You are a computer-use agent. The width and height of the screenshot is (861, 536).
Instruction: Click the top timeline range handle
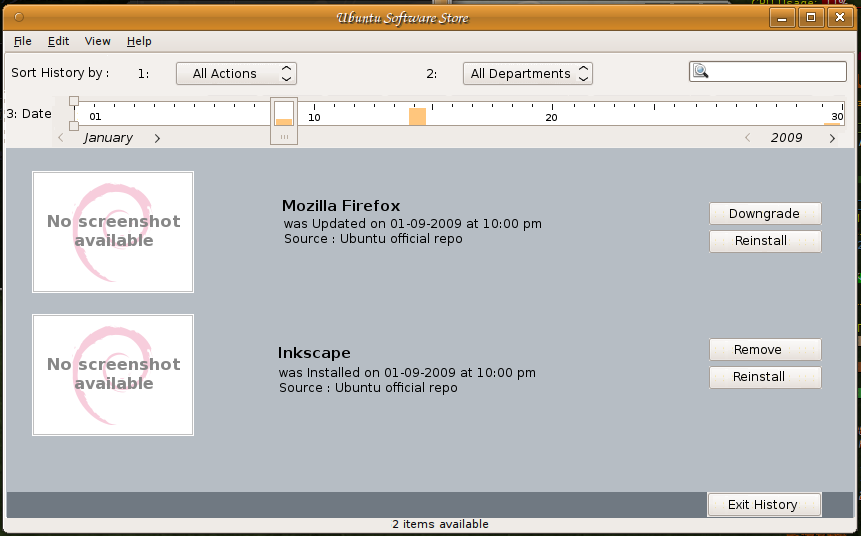pos(74,101)
